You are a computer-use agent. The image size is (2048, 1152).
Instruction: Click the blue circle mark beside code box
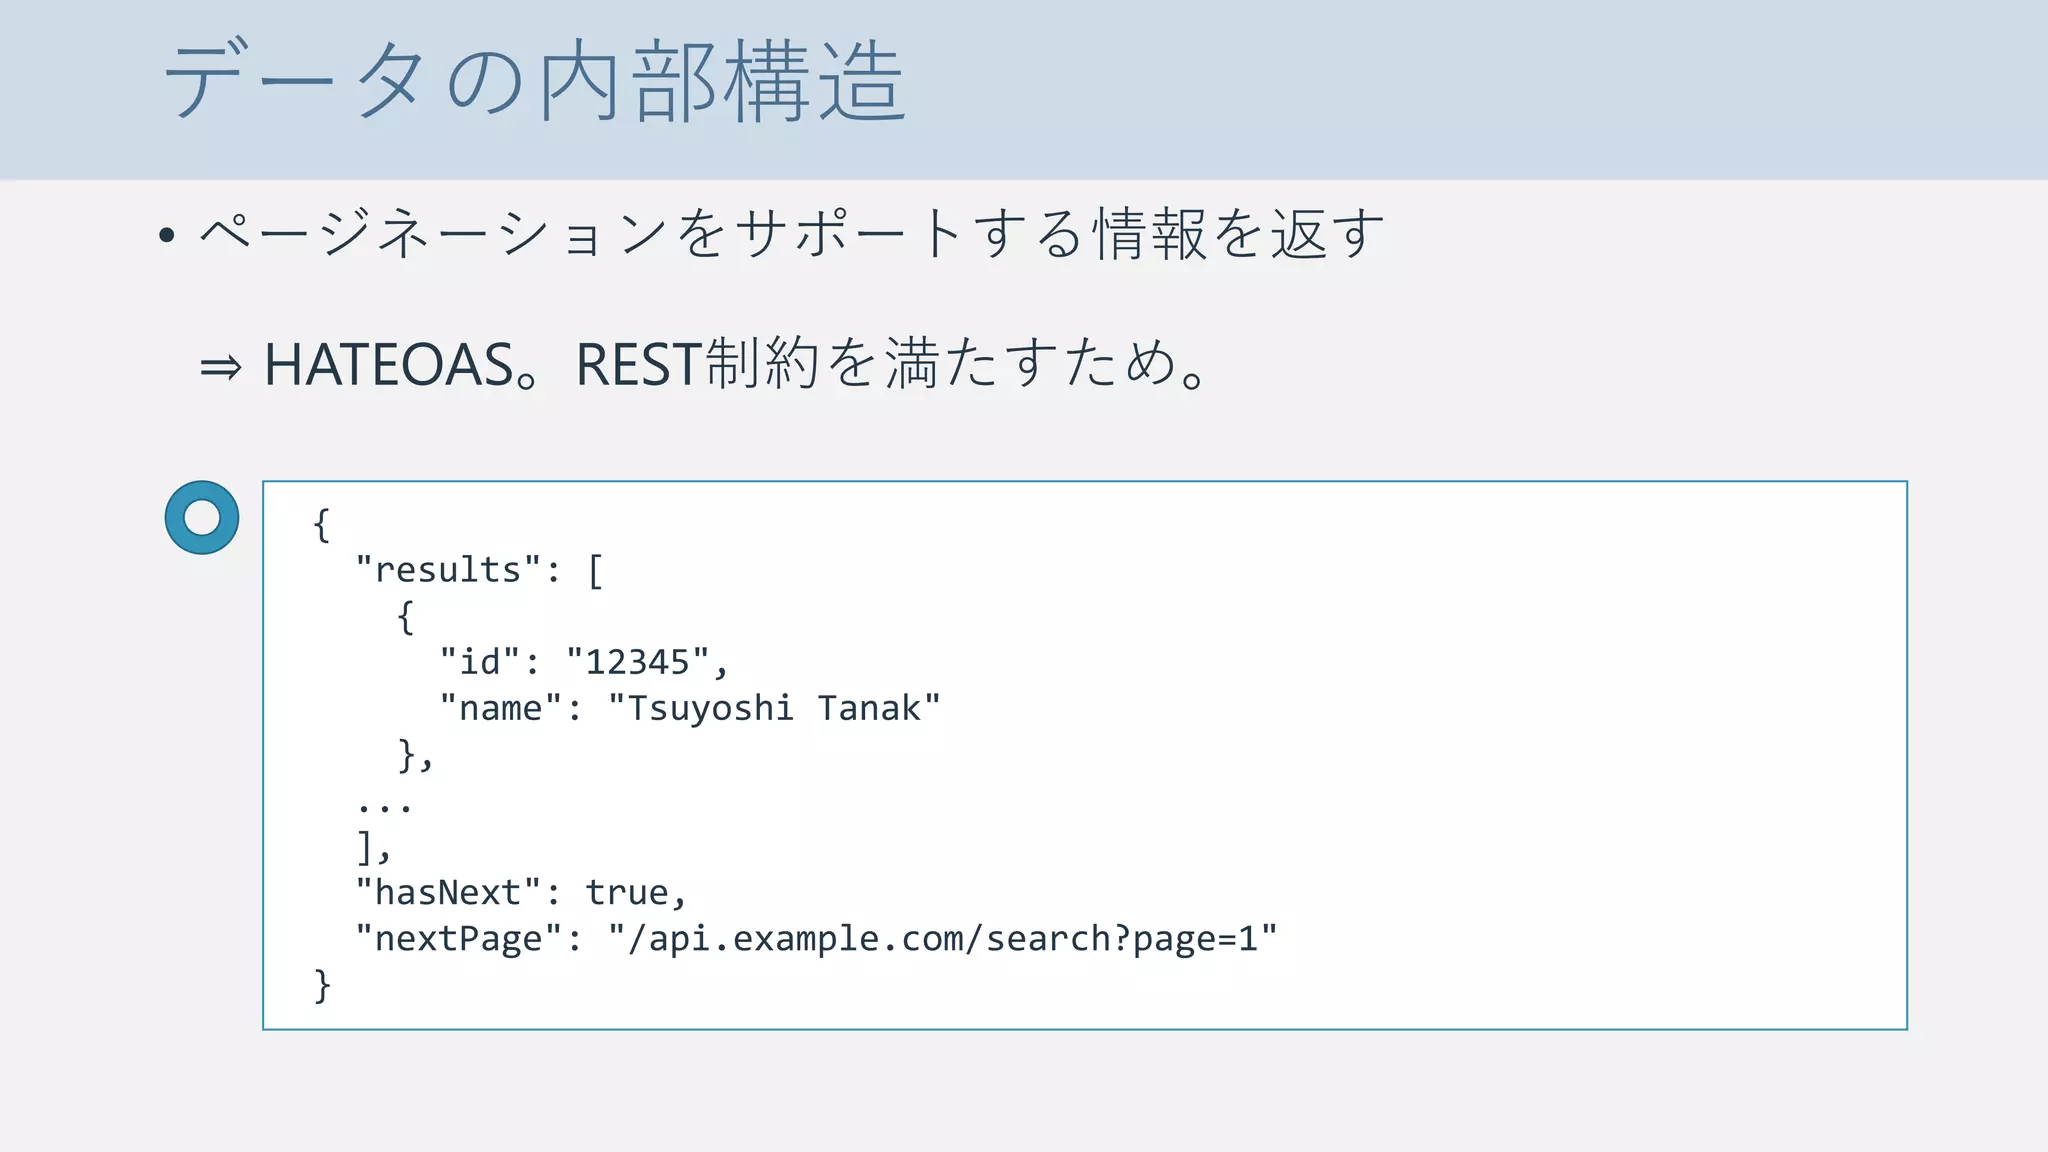(202, 518)
